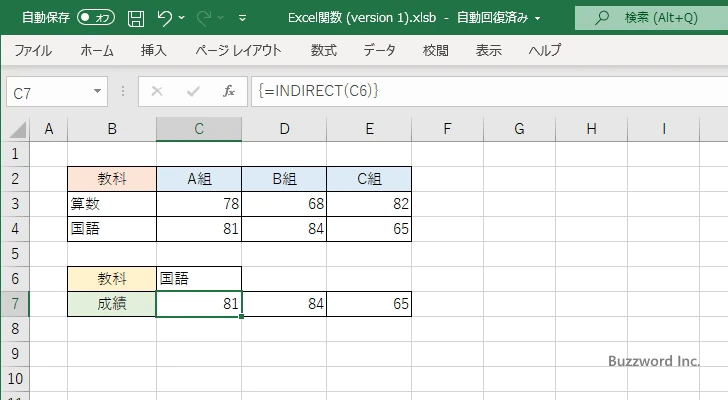Select row 3 header
The height and width of the screenshot is (400, 728).
(15, 204)
